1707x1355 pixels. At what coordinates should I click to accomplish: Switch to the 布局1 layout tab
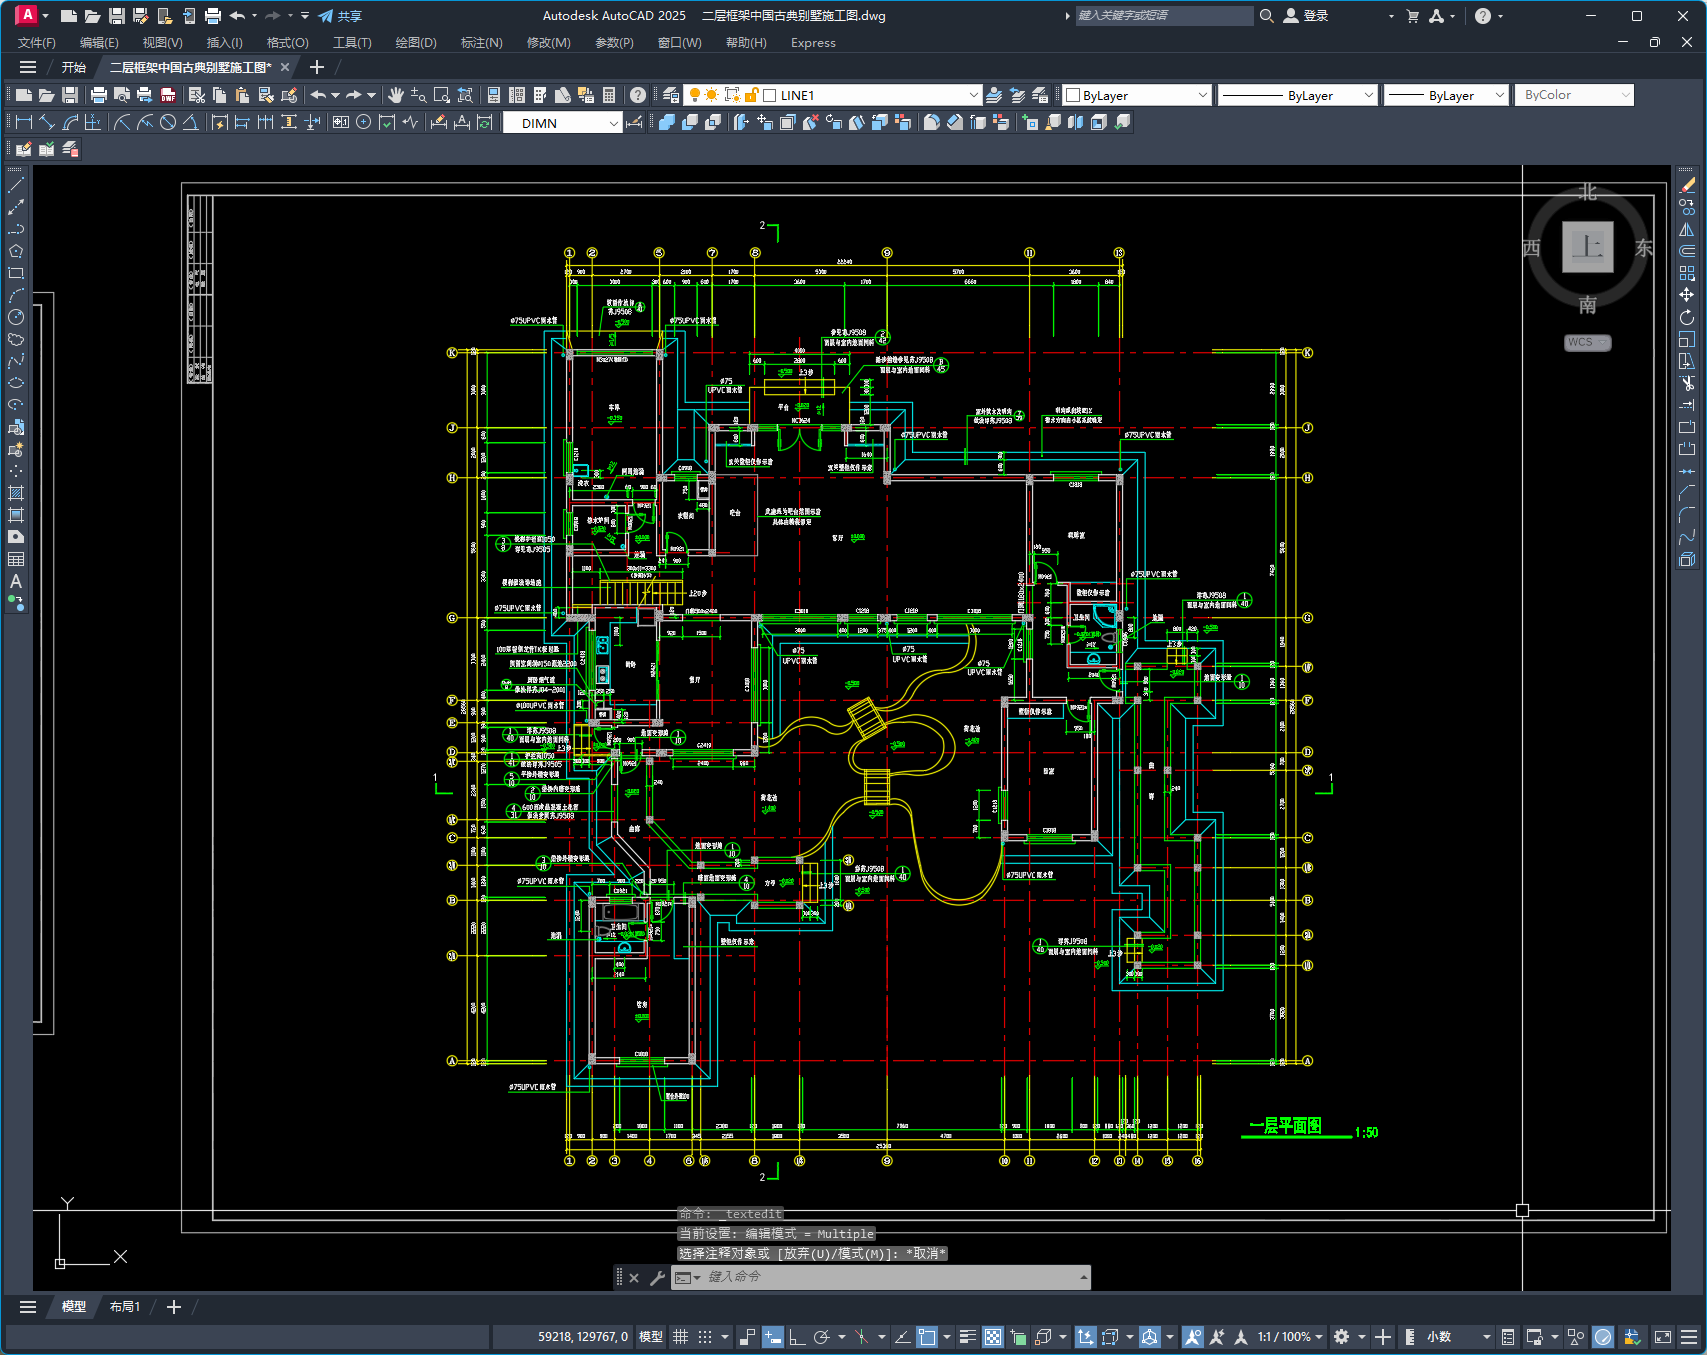click(x=125, y=1307)
